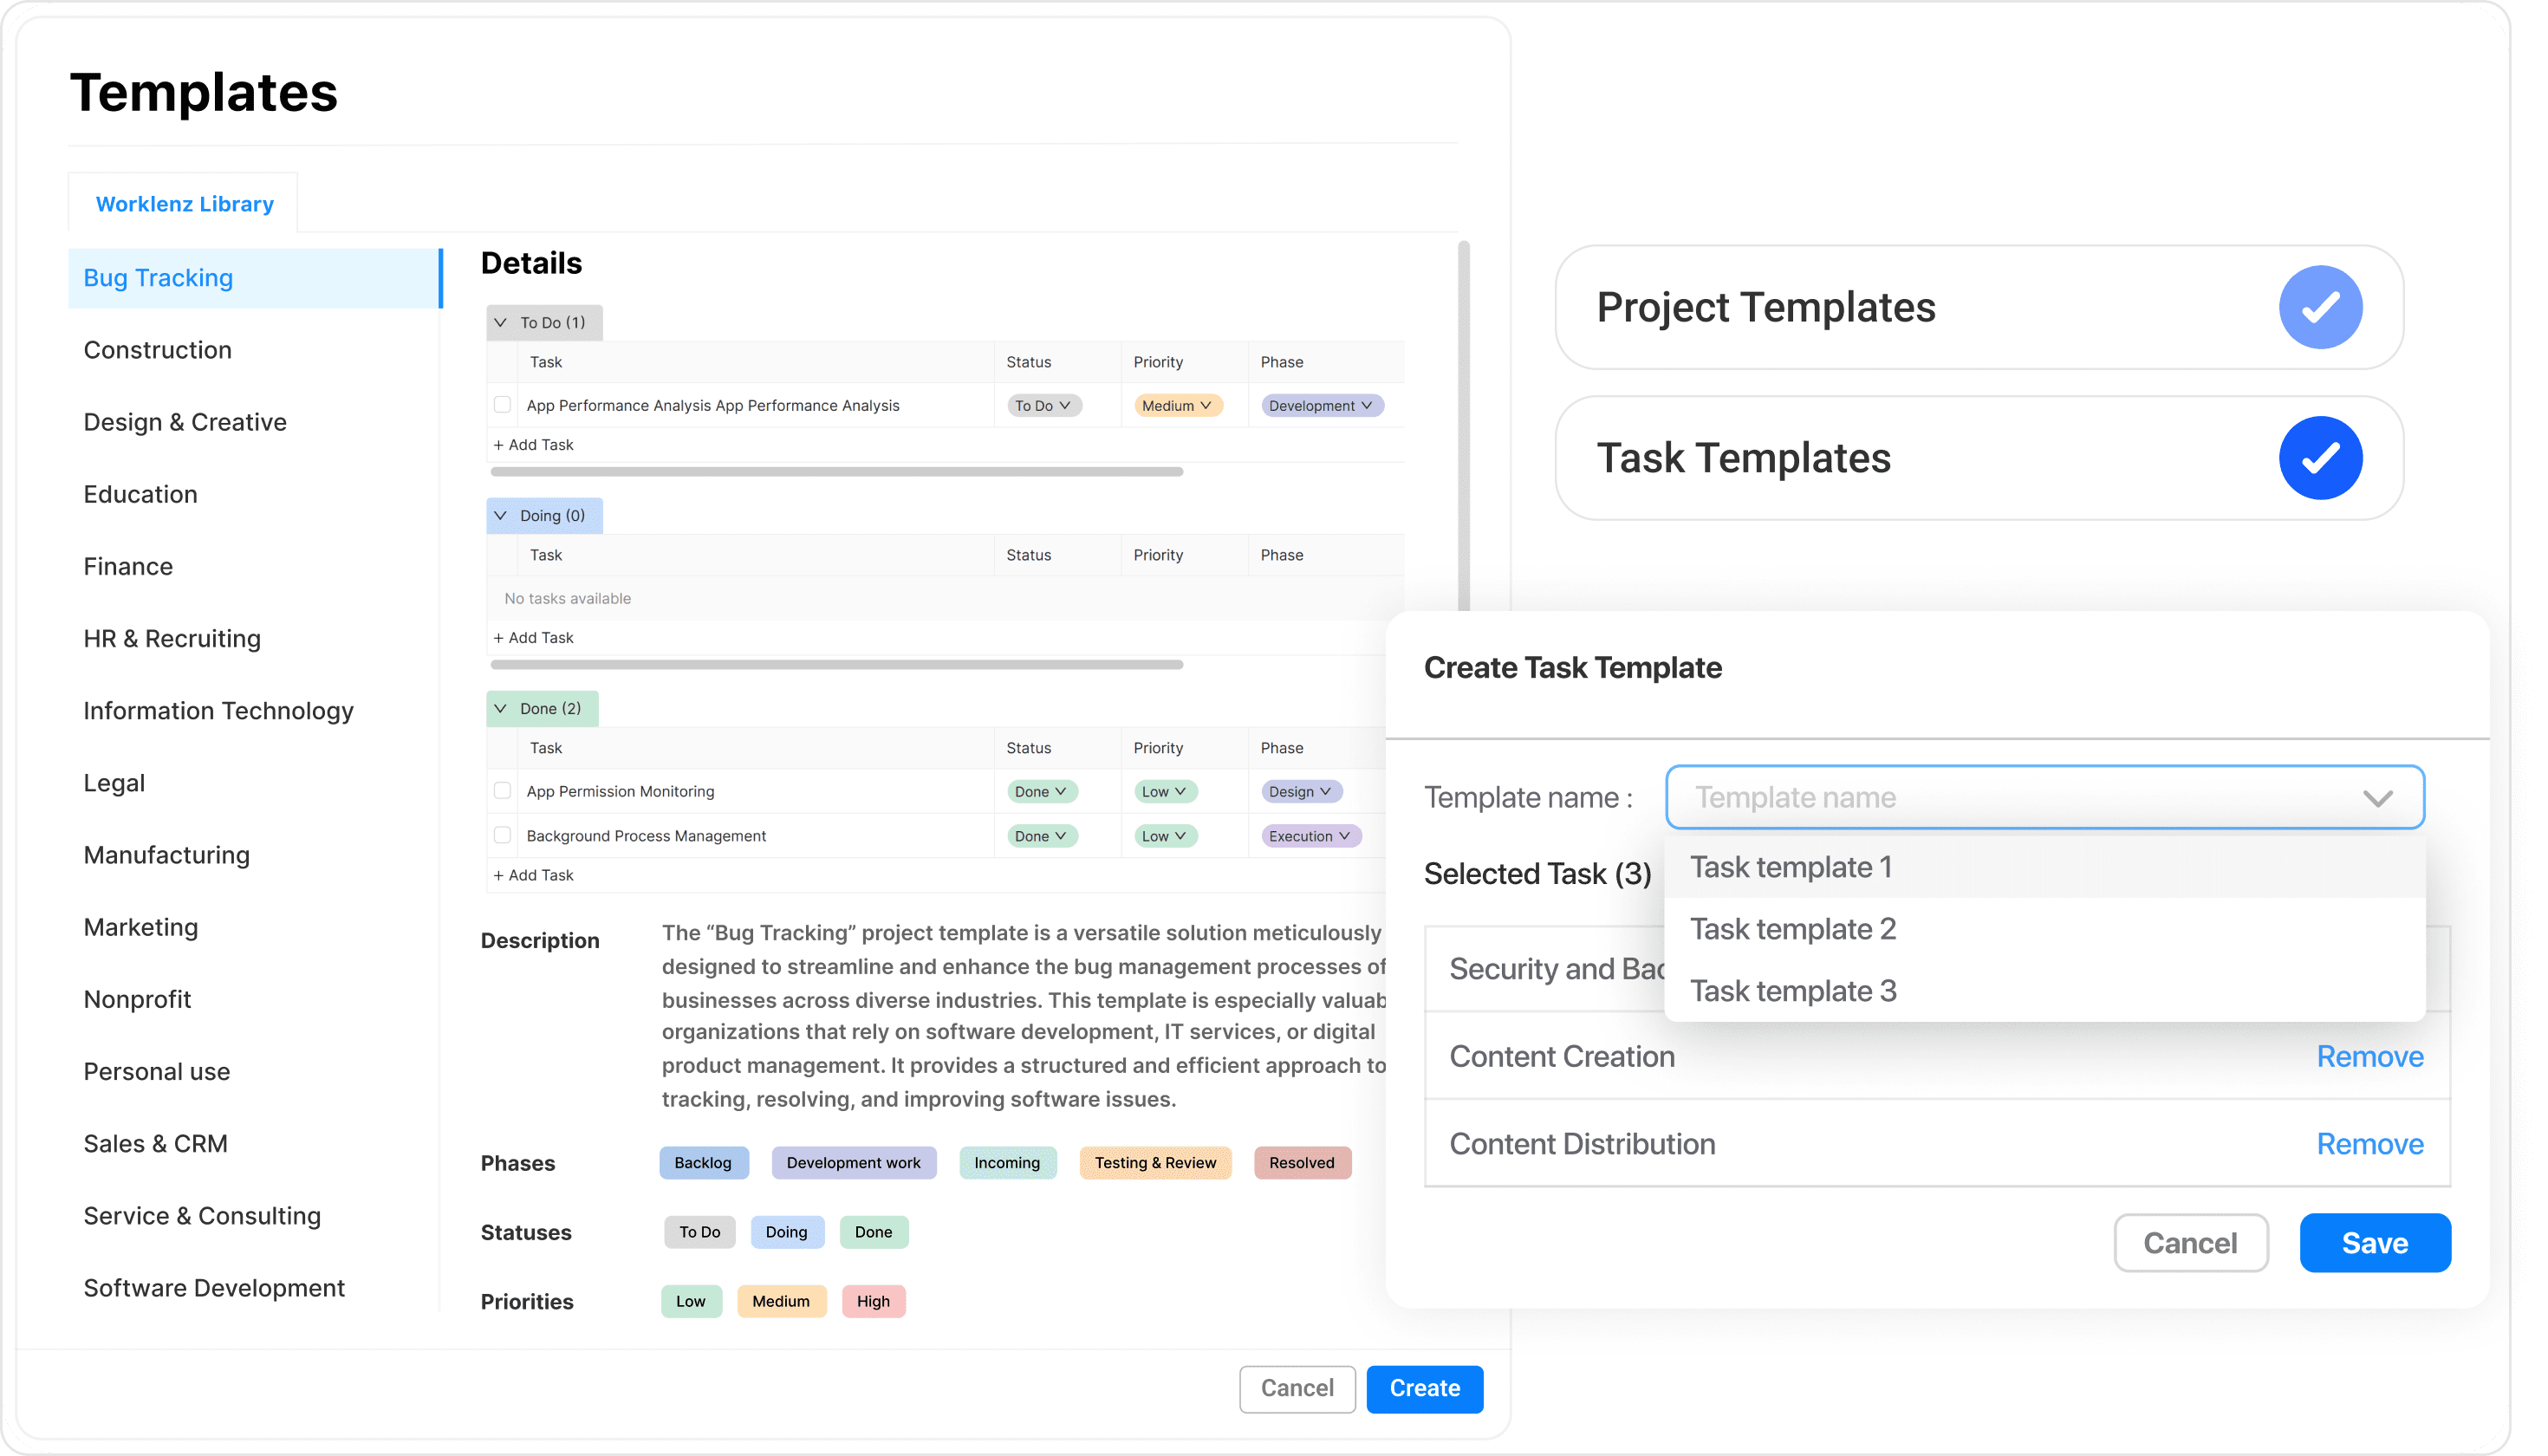Collapse the Doing task section

(x=500, y=515)
